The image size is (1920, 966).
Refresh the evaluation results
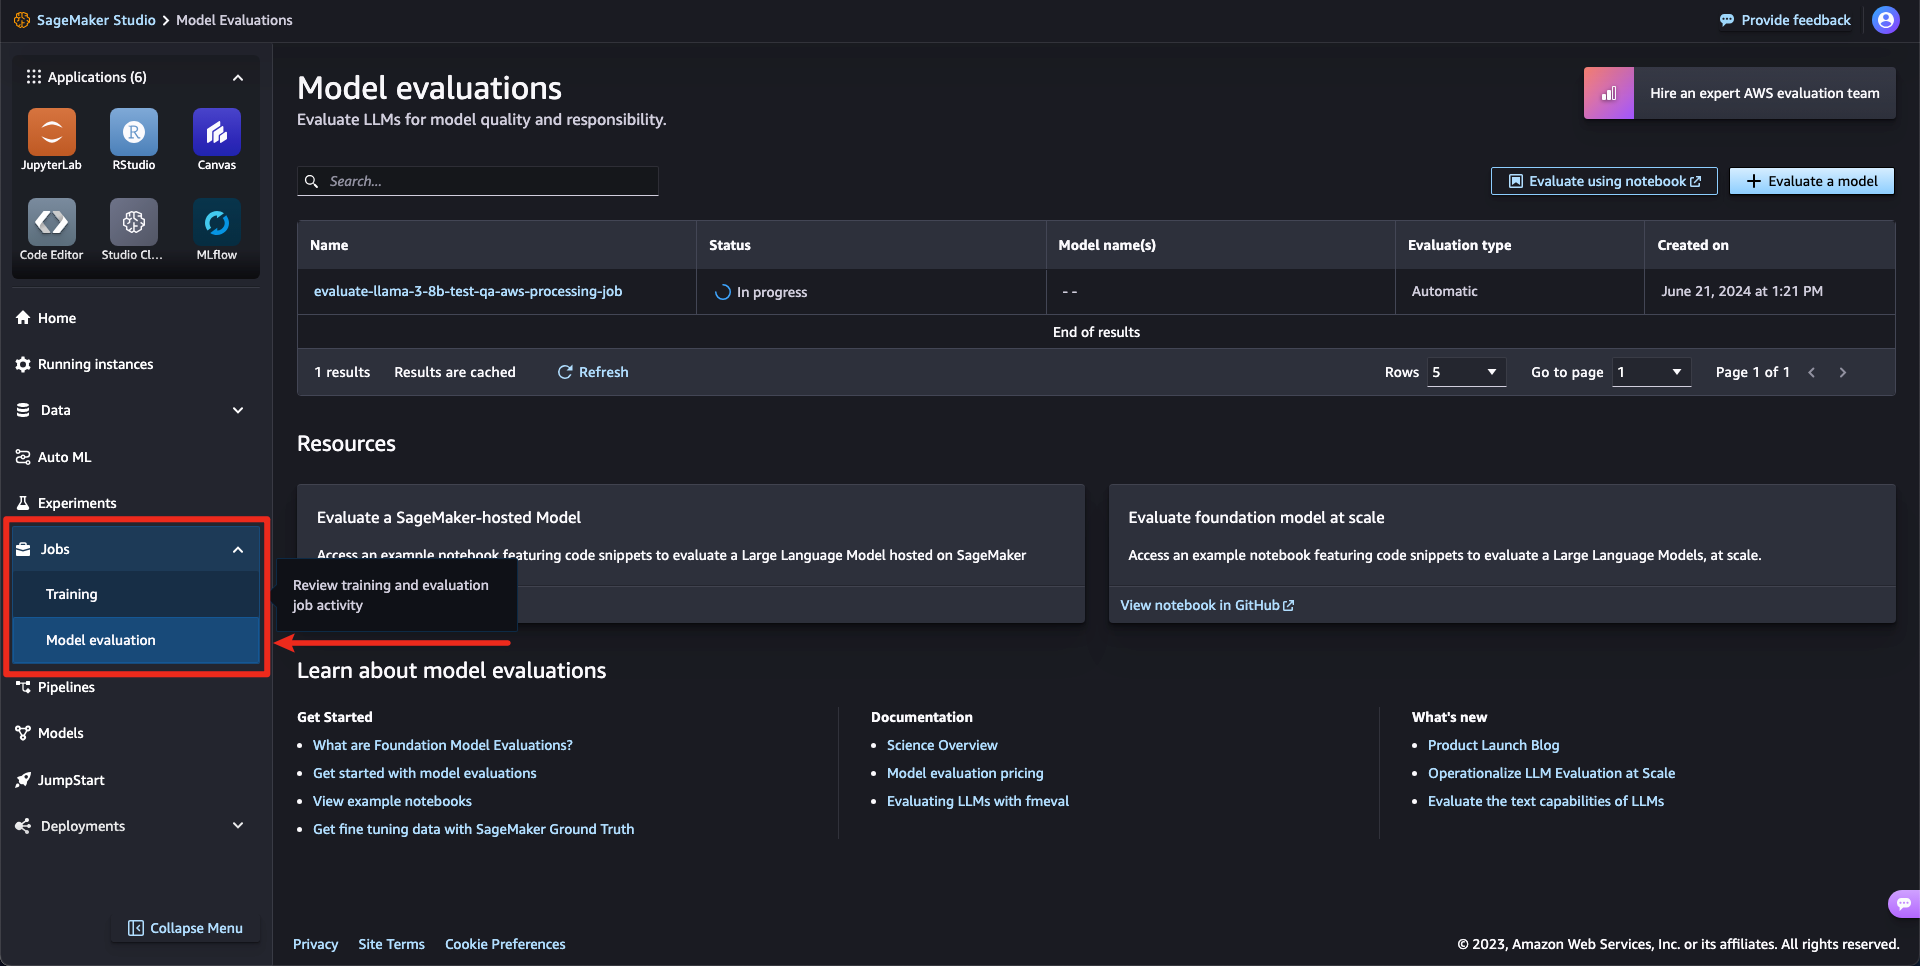point(593,372)
